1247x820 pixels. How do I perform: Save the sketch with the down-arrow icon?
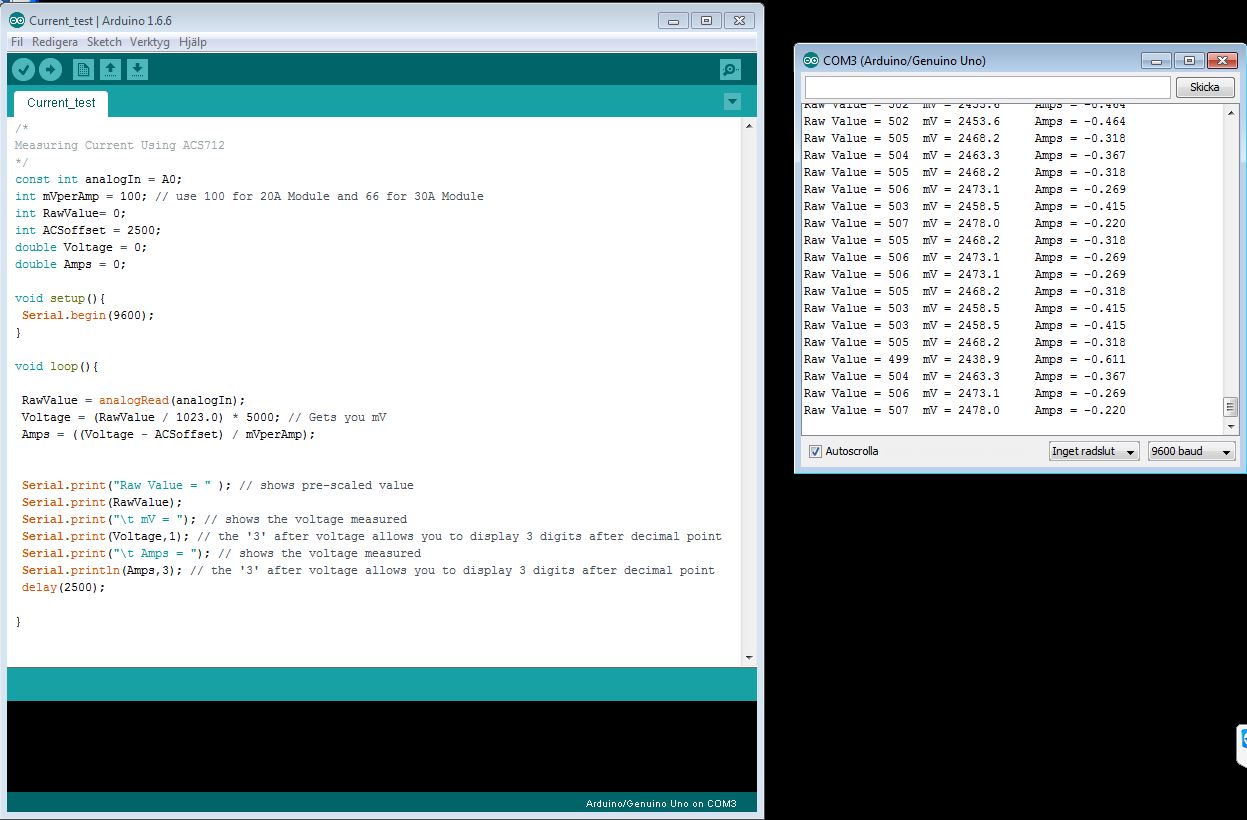(x=137, y=69)
